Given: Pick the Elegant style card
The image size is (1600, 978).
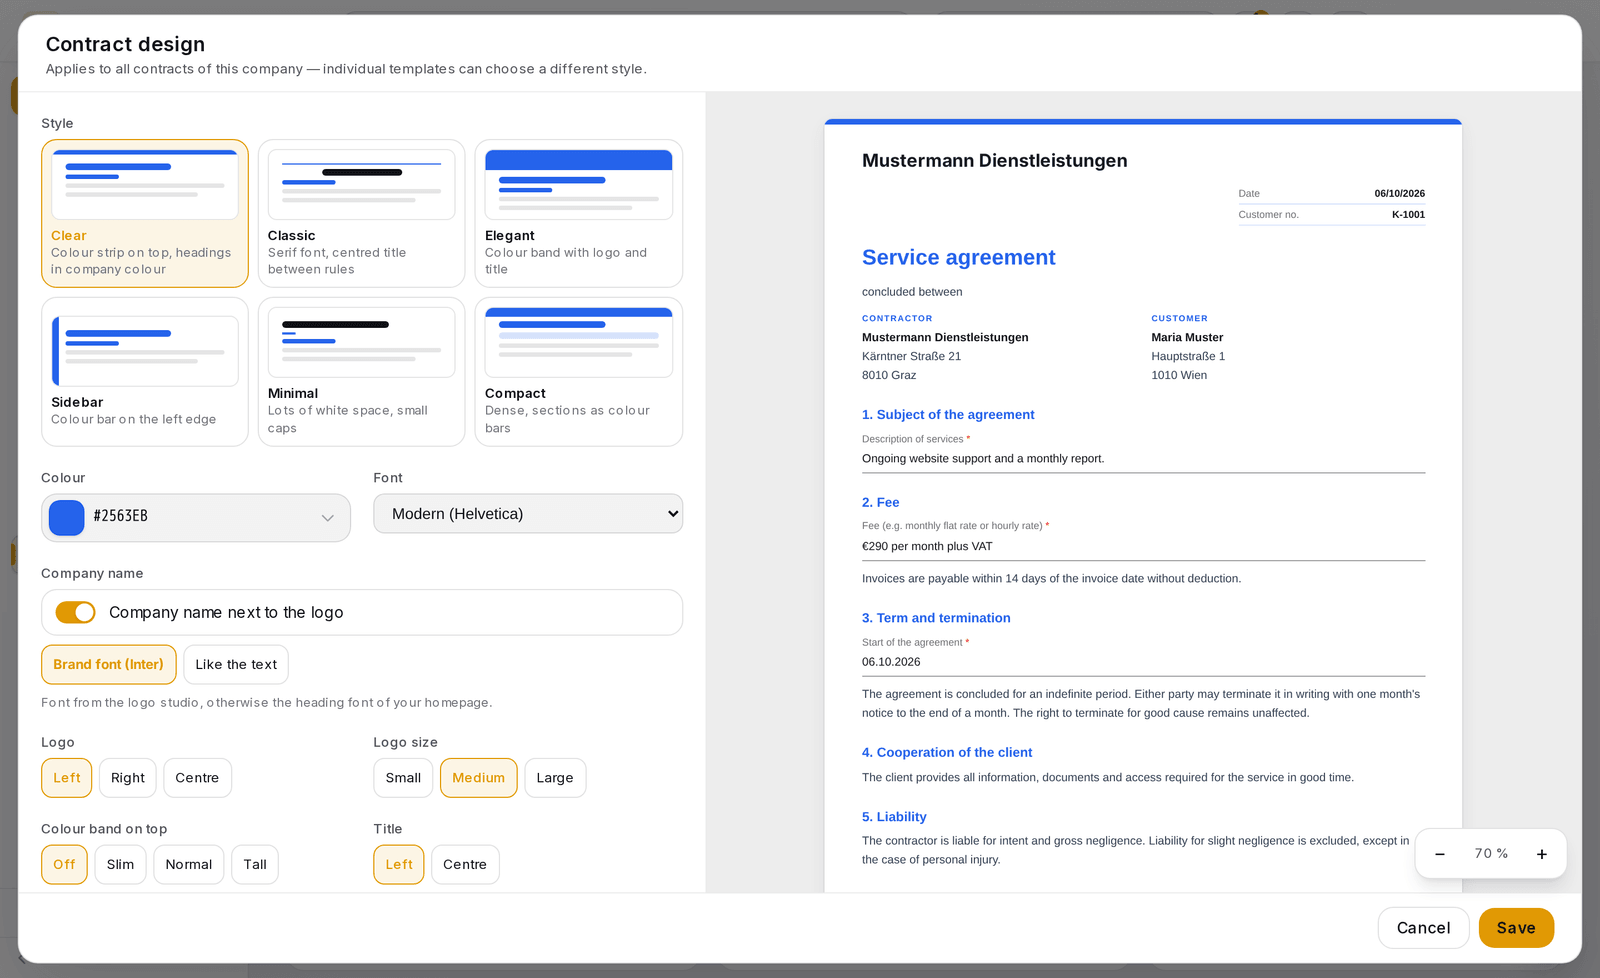Looking at the screenshot, I should click(579, 213).
